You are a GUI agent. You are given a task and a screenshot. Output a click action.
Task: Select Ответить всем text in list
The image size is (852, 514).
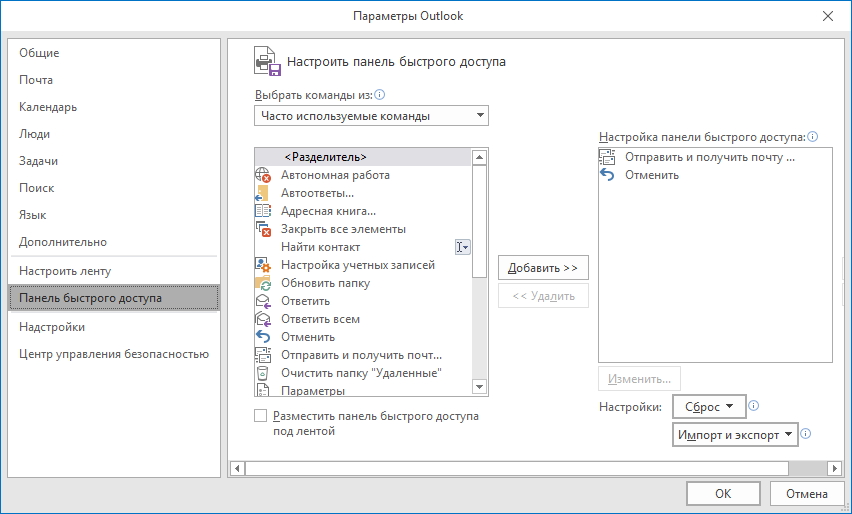click(x=321, y=319)
